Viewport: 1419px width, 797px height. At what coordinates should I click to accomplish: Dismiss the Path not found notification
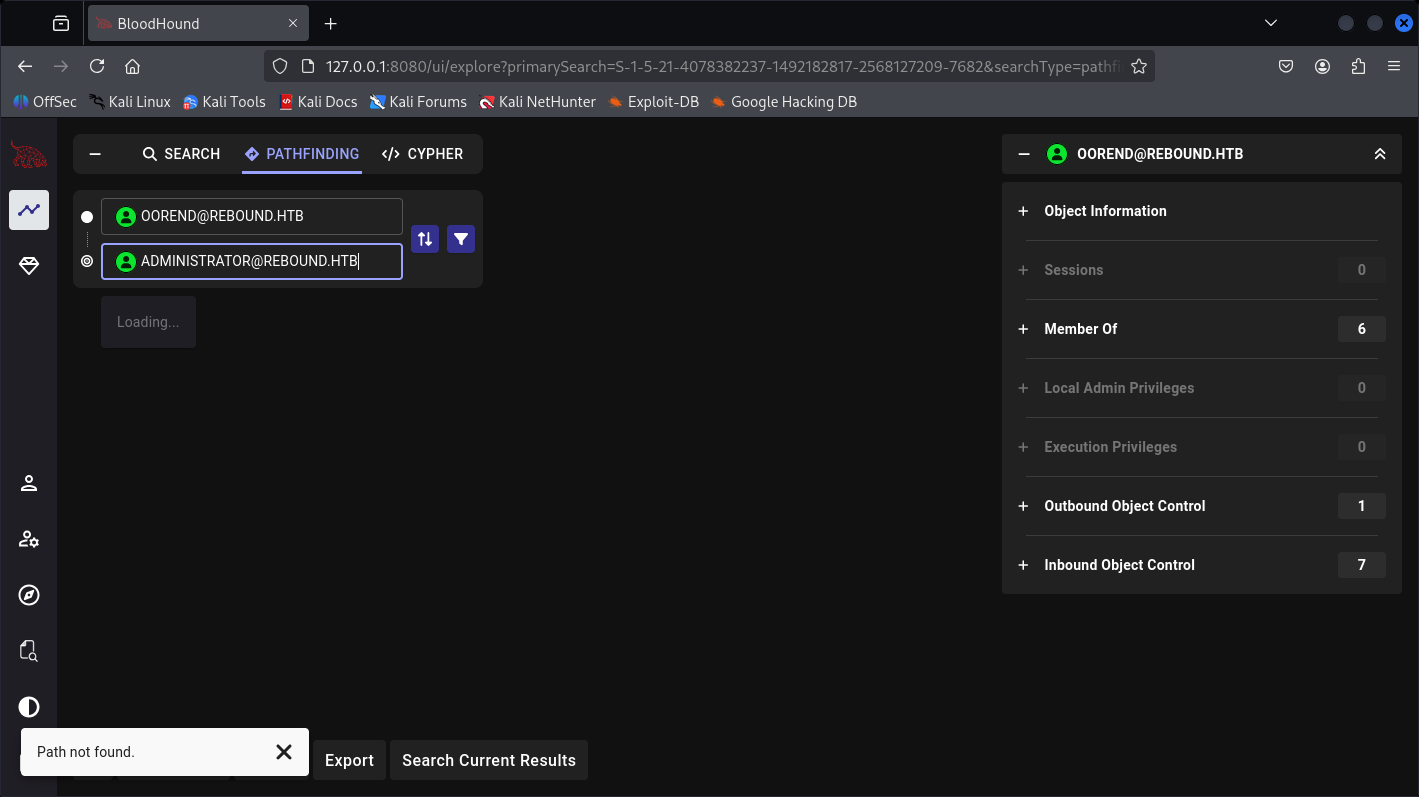(x=284, y=752)
